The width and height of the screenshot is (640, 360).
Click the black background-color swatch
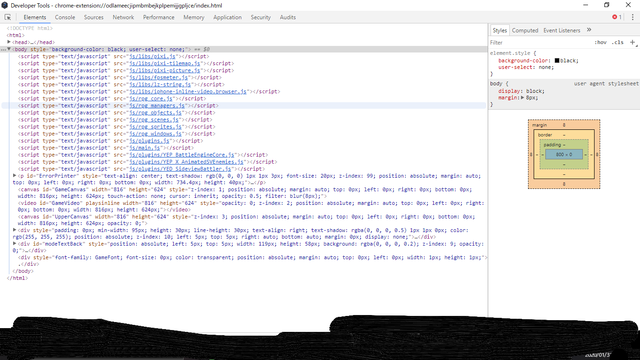tap(557, 60)
